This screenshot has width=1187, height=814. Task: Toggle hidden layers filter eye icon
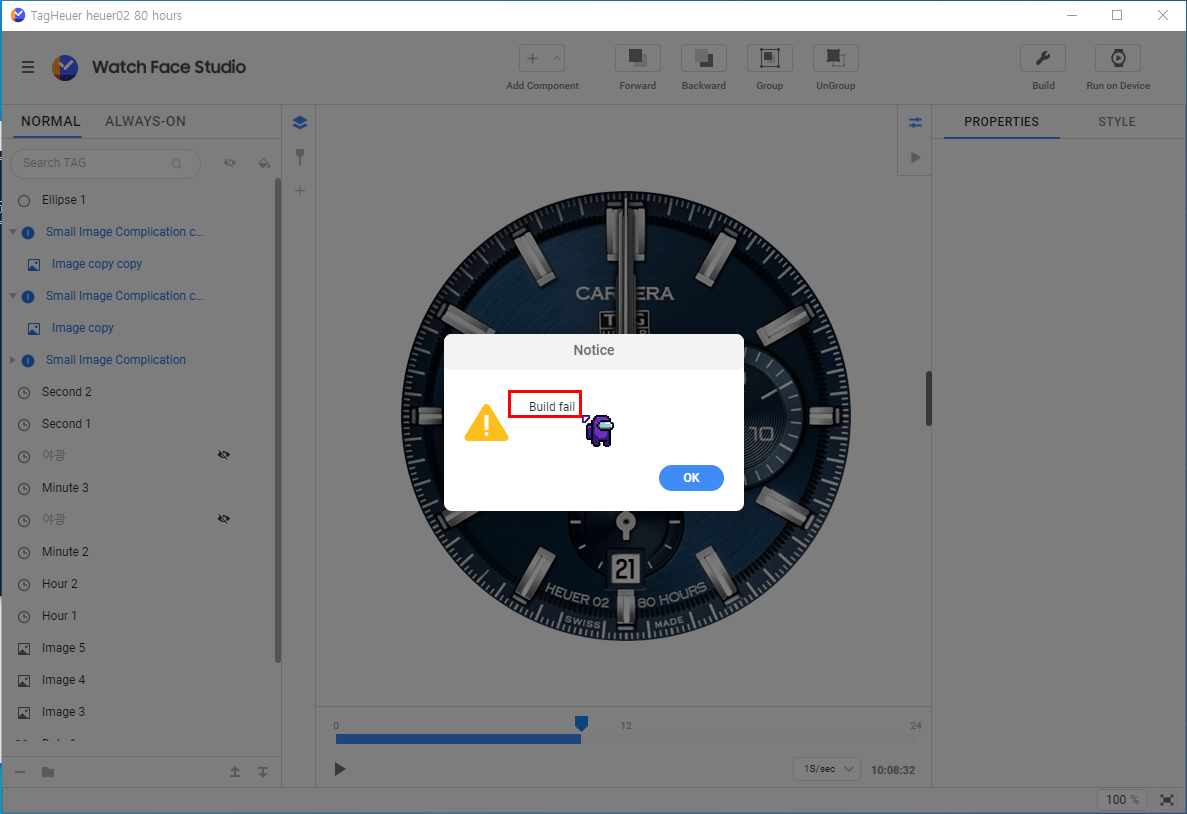point(229,163)
